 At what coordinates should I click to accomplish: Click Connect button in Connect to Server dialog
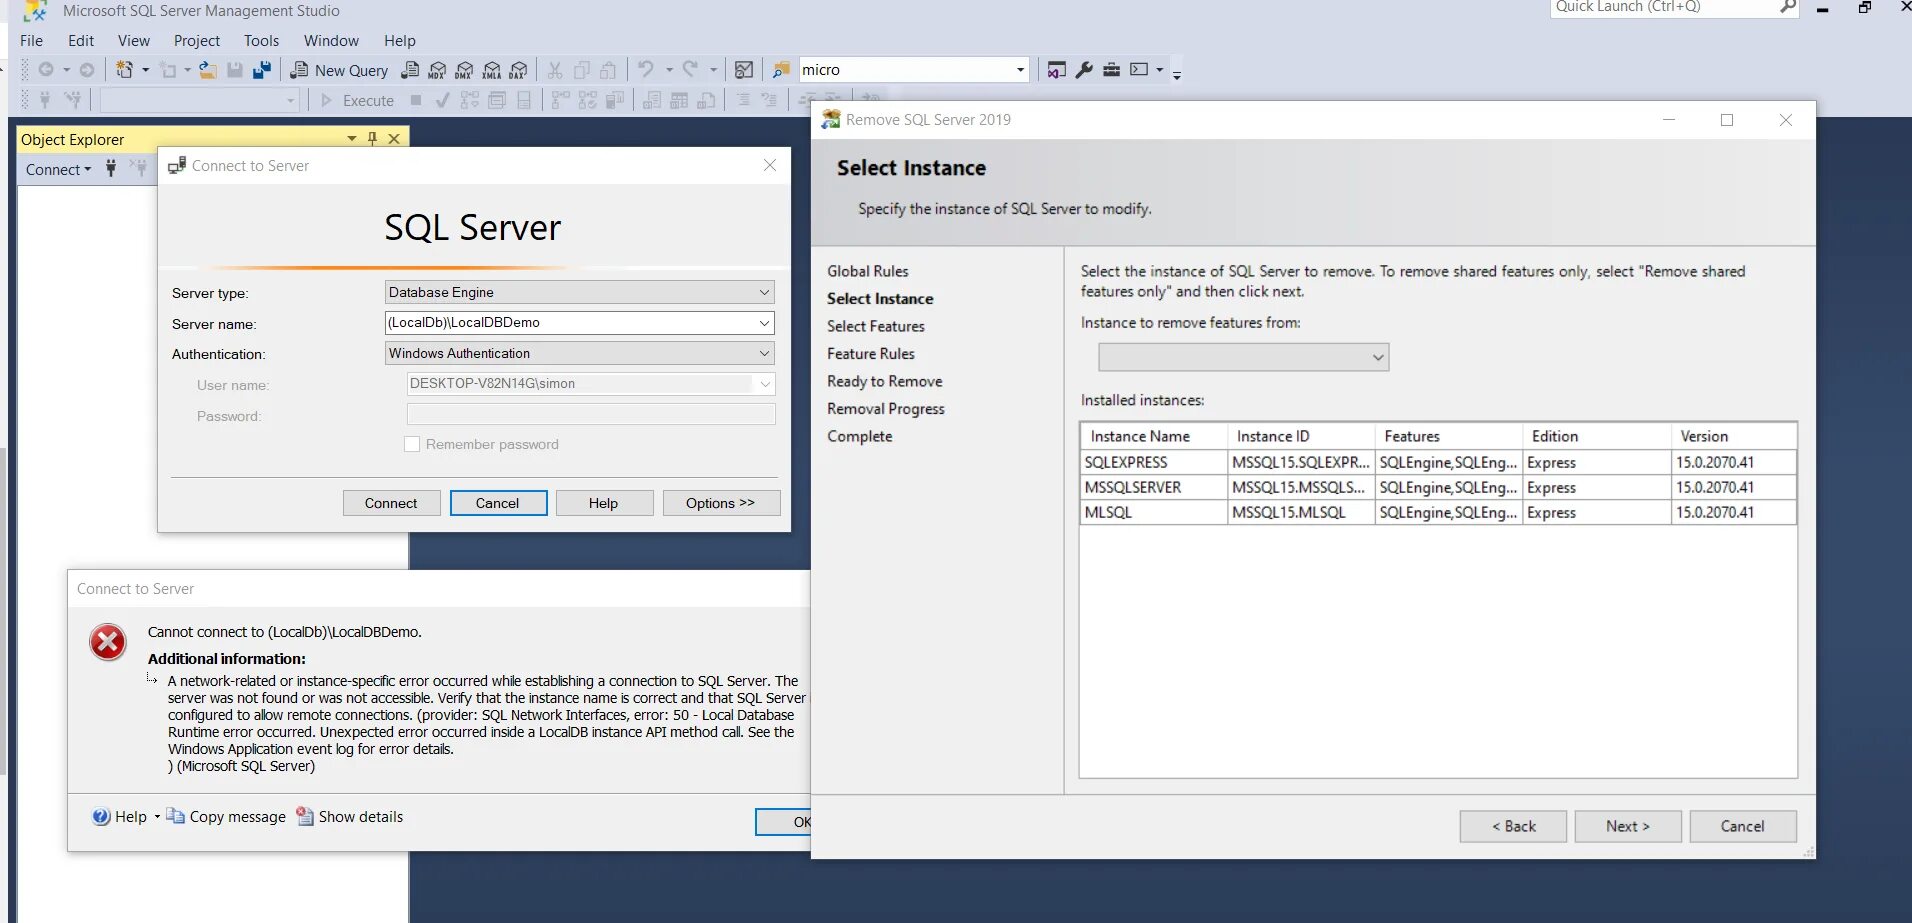pyautogui.click(x=391, y=503)
